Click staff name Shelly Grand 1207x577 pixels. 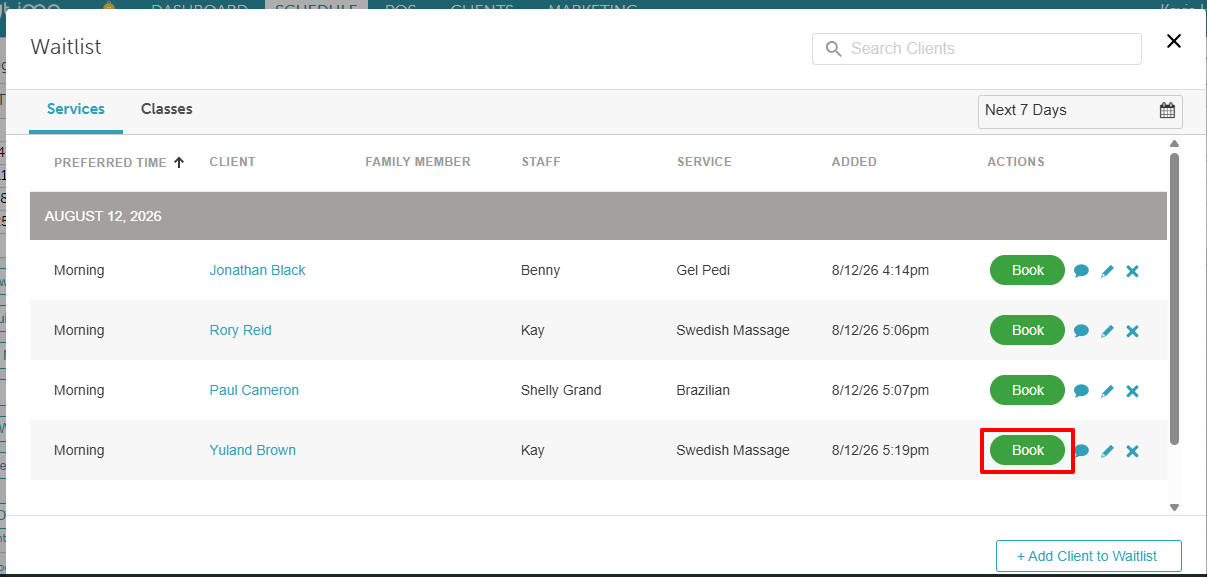[x=561, y=390]
